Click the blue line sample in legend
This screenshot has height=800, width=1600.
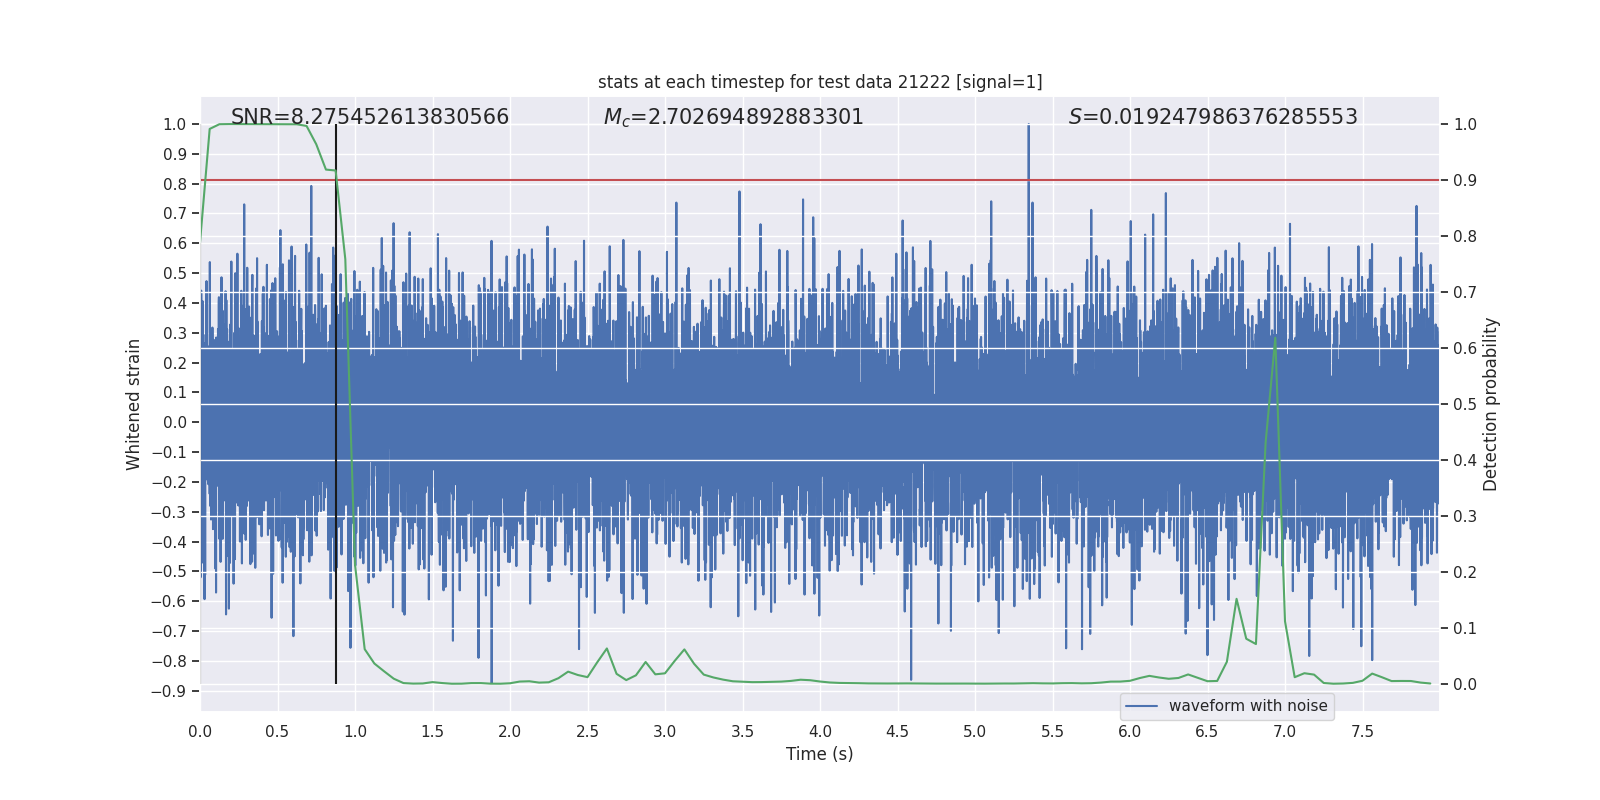(x=1141, y=706)
